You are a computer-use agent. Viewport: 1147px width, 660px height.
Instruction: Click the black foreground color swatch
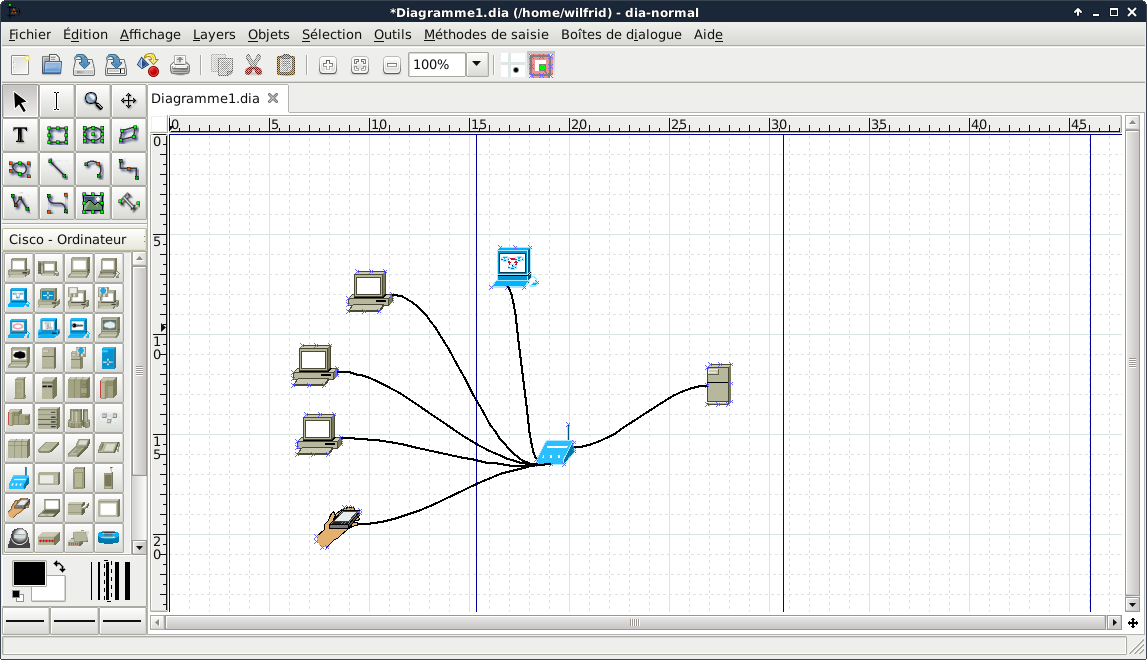[28, 573]
